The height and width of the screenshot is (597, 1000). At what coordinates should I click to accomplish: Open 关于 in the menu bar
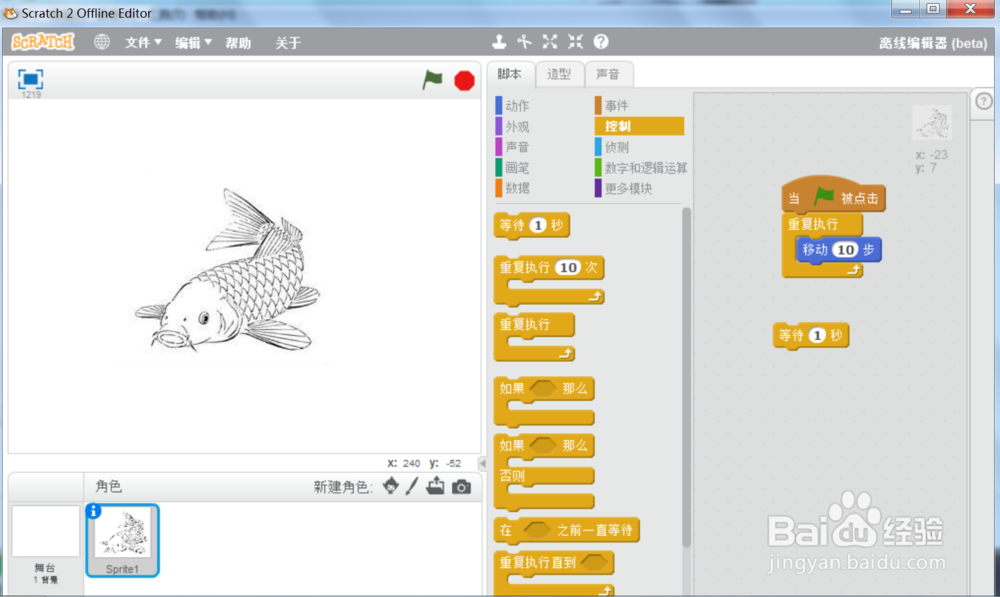tap(287, 42)
